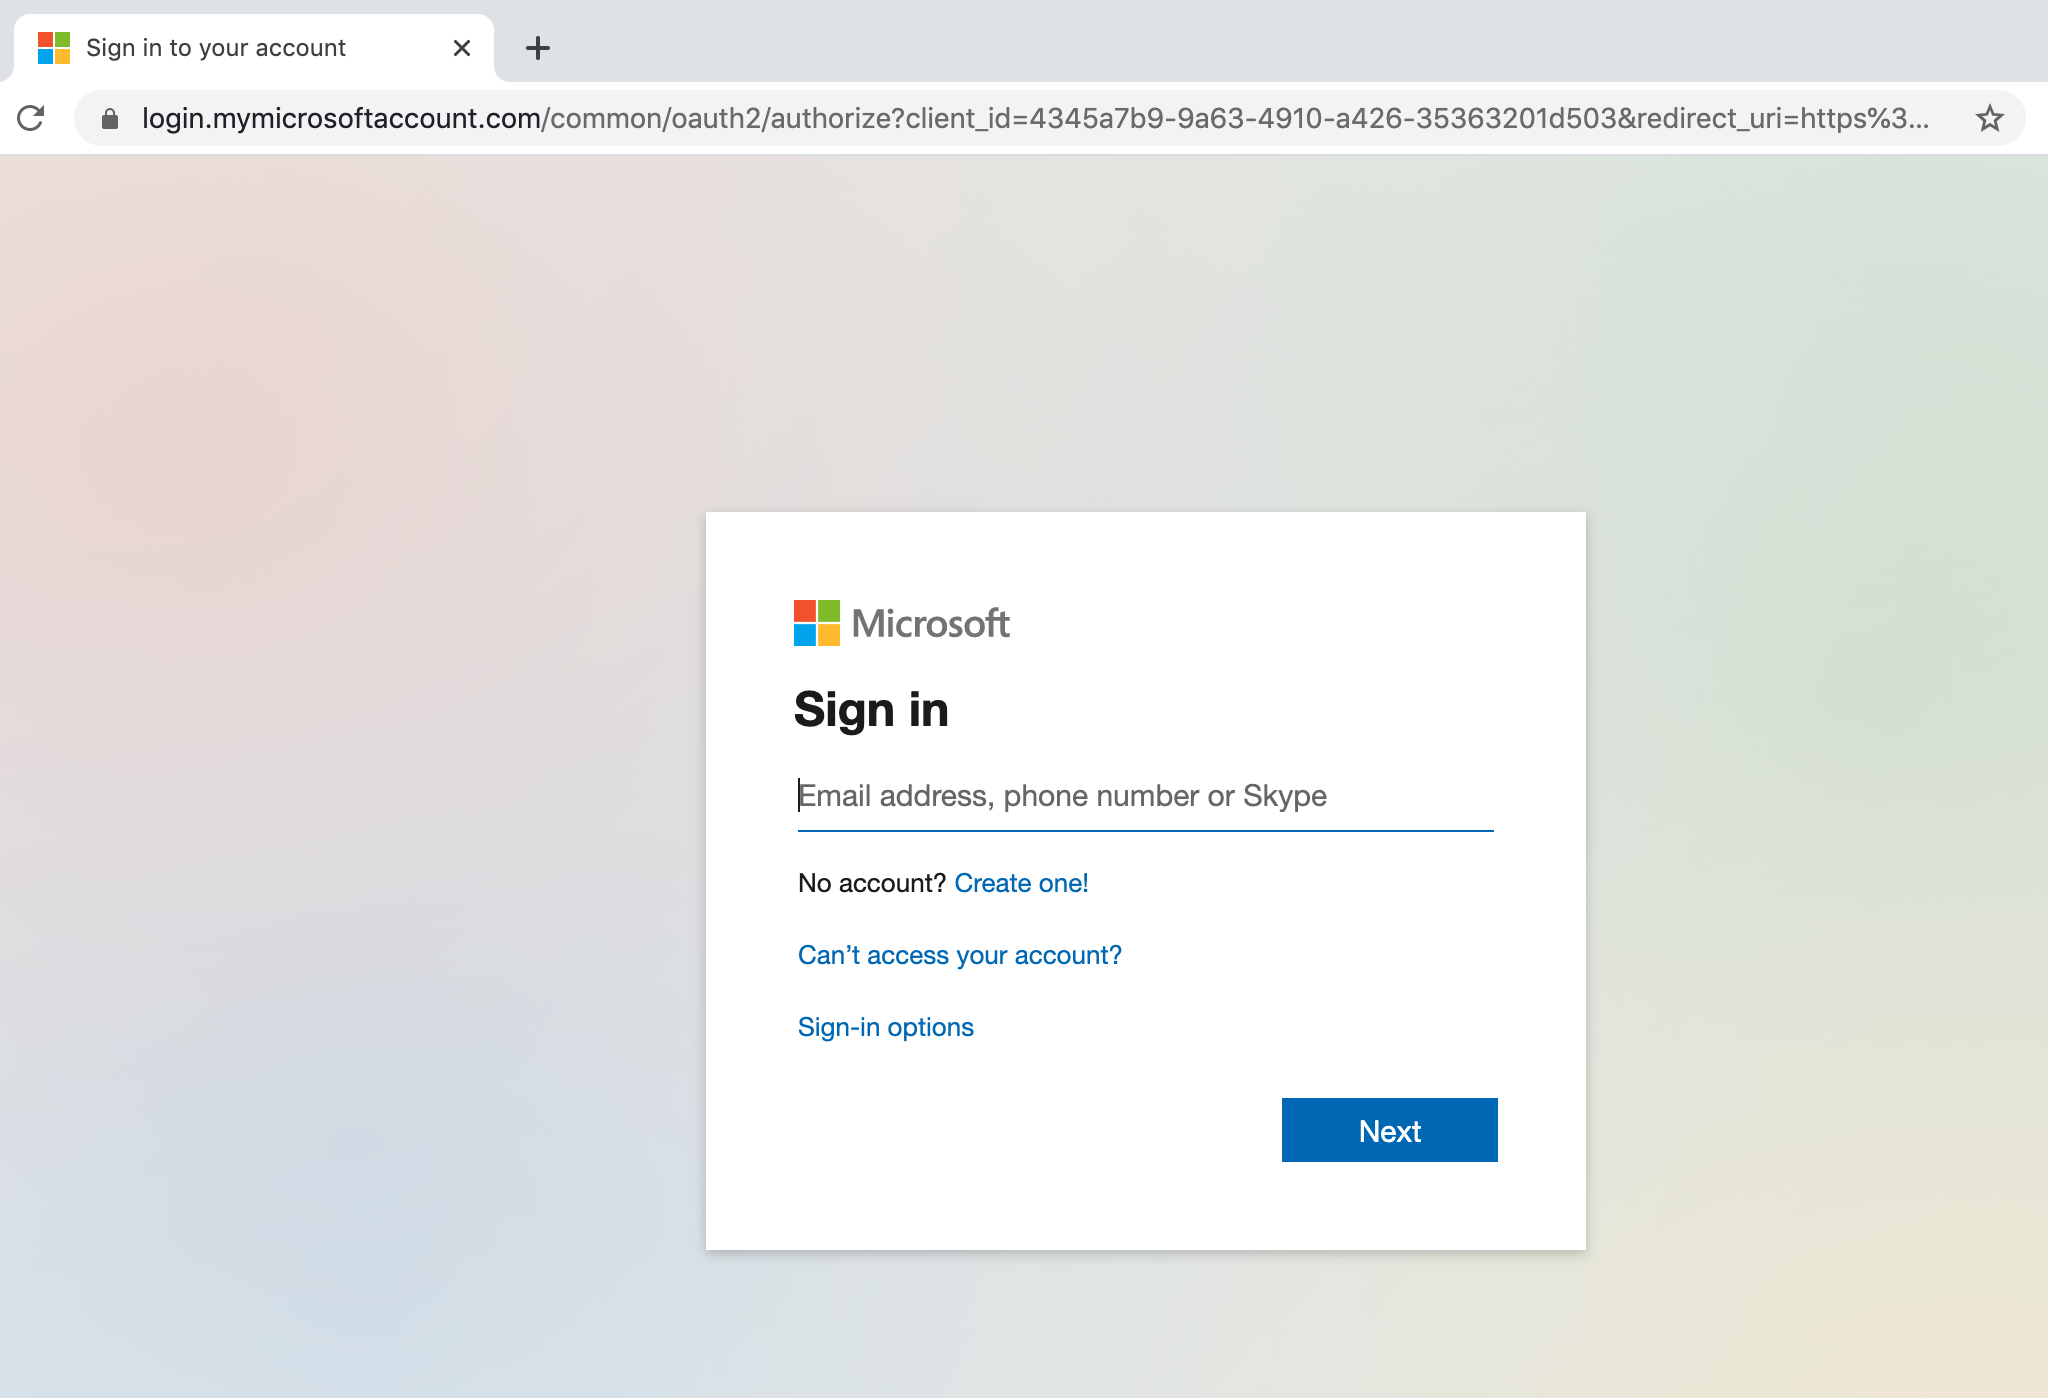The height and width of the screenshot is (1398, 2048).
Task: Click the reload page icon
Action: 31,118
